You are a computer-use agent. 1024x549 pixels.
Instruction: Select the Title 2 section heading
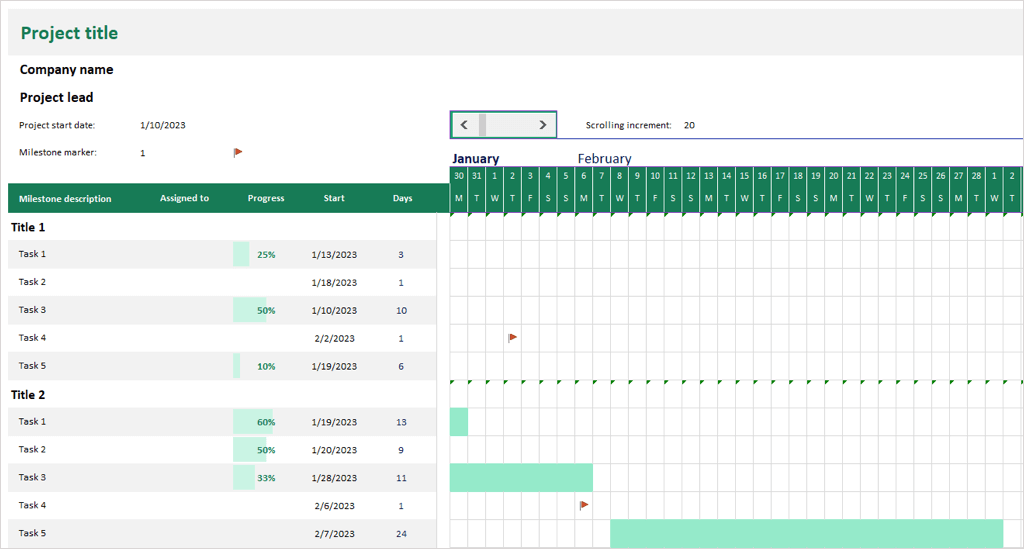[x=28, y=395]
